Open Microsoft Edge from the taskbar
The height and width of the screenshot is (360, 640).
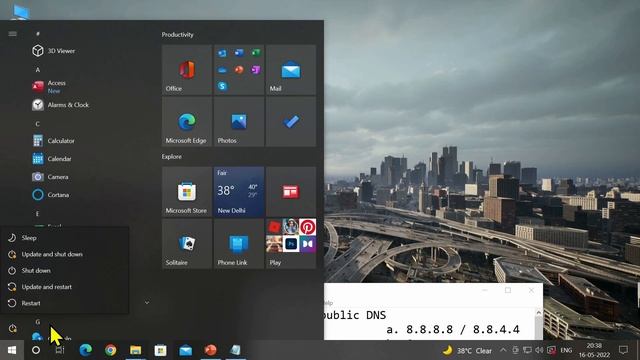pyautogui.click(x=85, y=350)
